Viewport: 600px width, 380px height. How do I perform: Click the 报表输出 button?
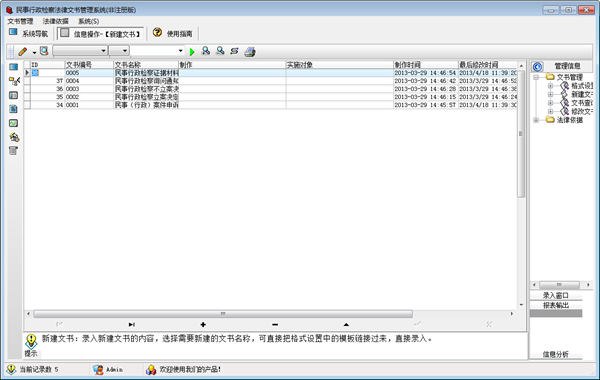(x=556, y=305)
